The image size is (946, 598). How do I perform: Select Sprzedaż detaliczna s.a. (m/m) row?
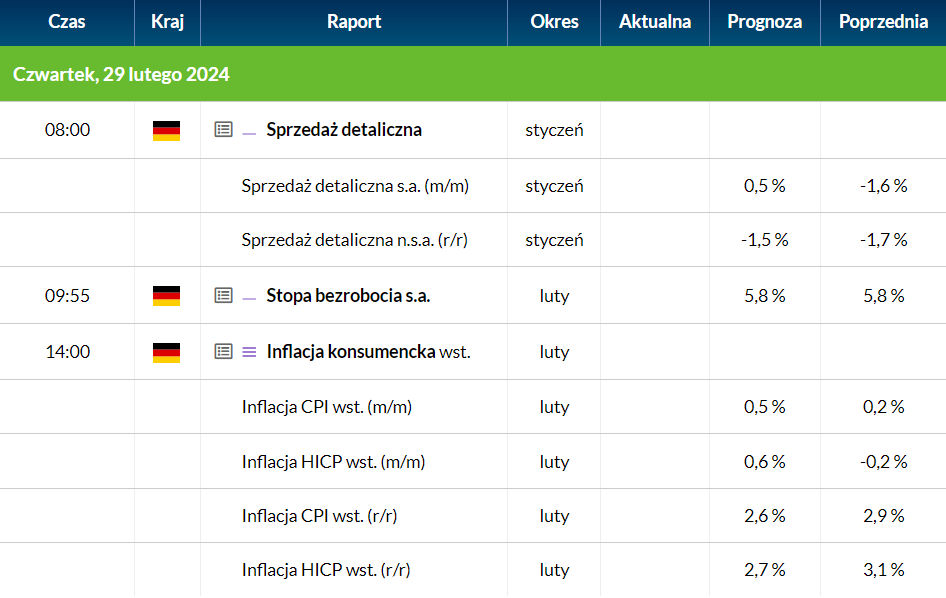click(473, 186)
